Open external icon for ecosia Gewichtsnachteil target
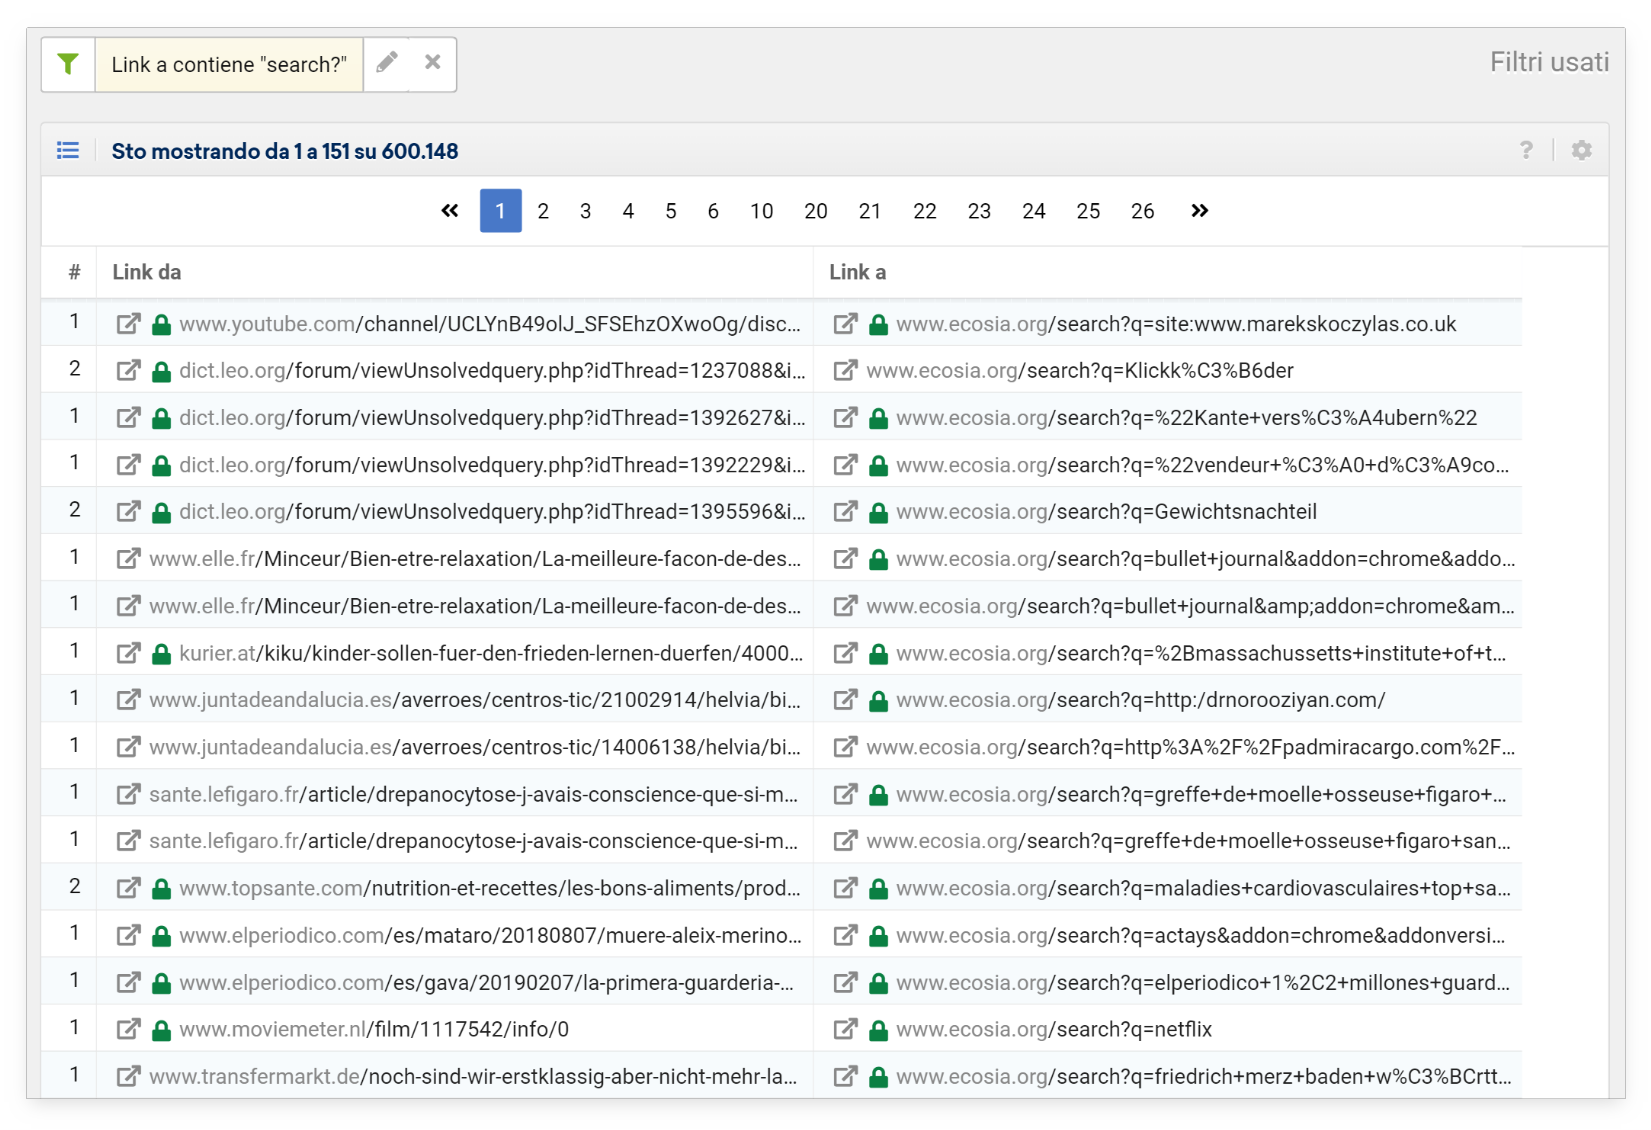The width and height of the screenshot is (1651, 1130). (845, 512)
